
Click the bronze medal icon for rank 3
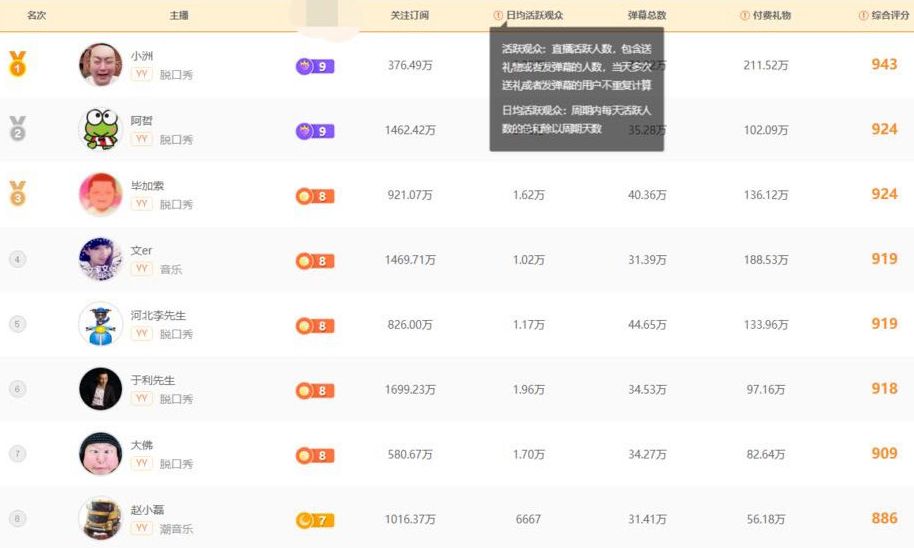17,194
